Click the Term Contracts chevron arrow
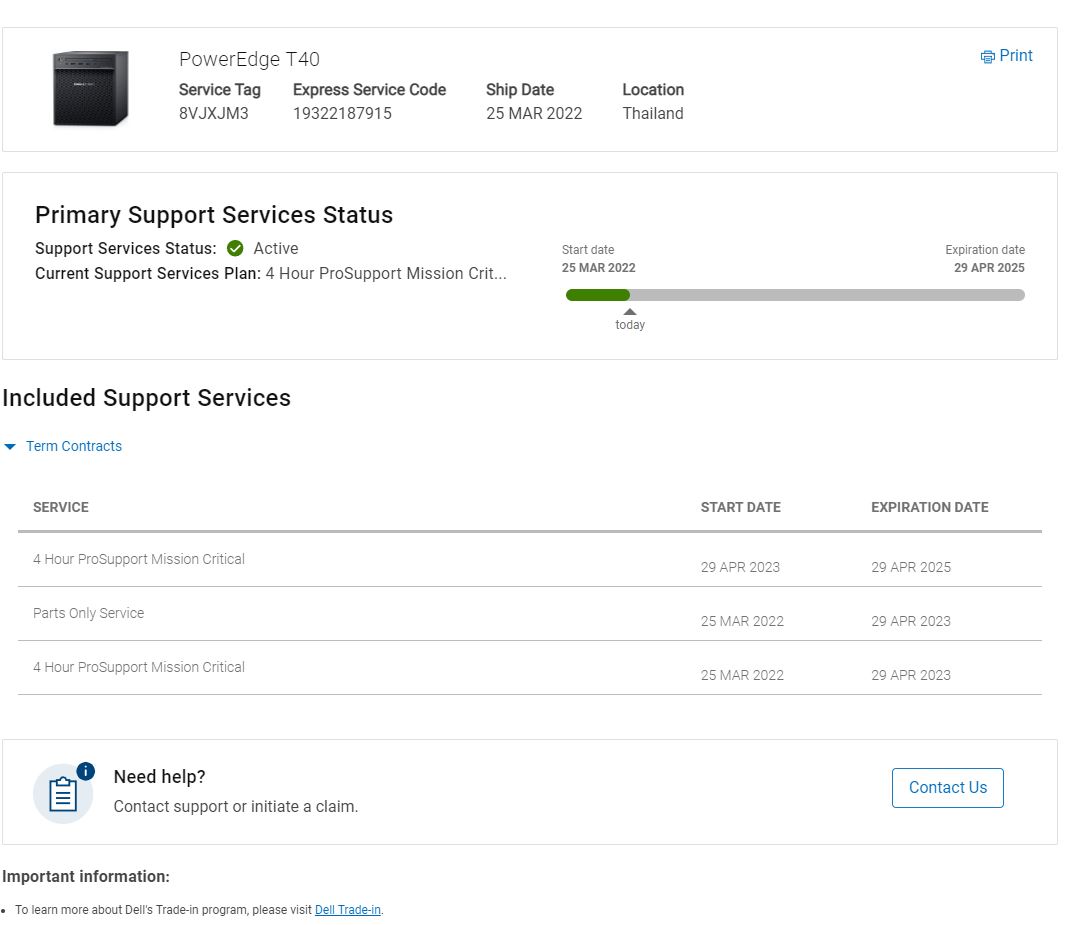This screenshot has height=925, width=1069. click(x=11, y=446)
